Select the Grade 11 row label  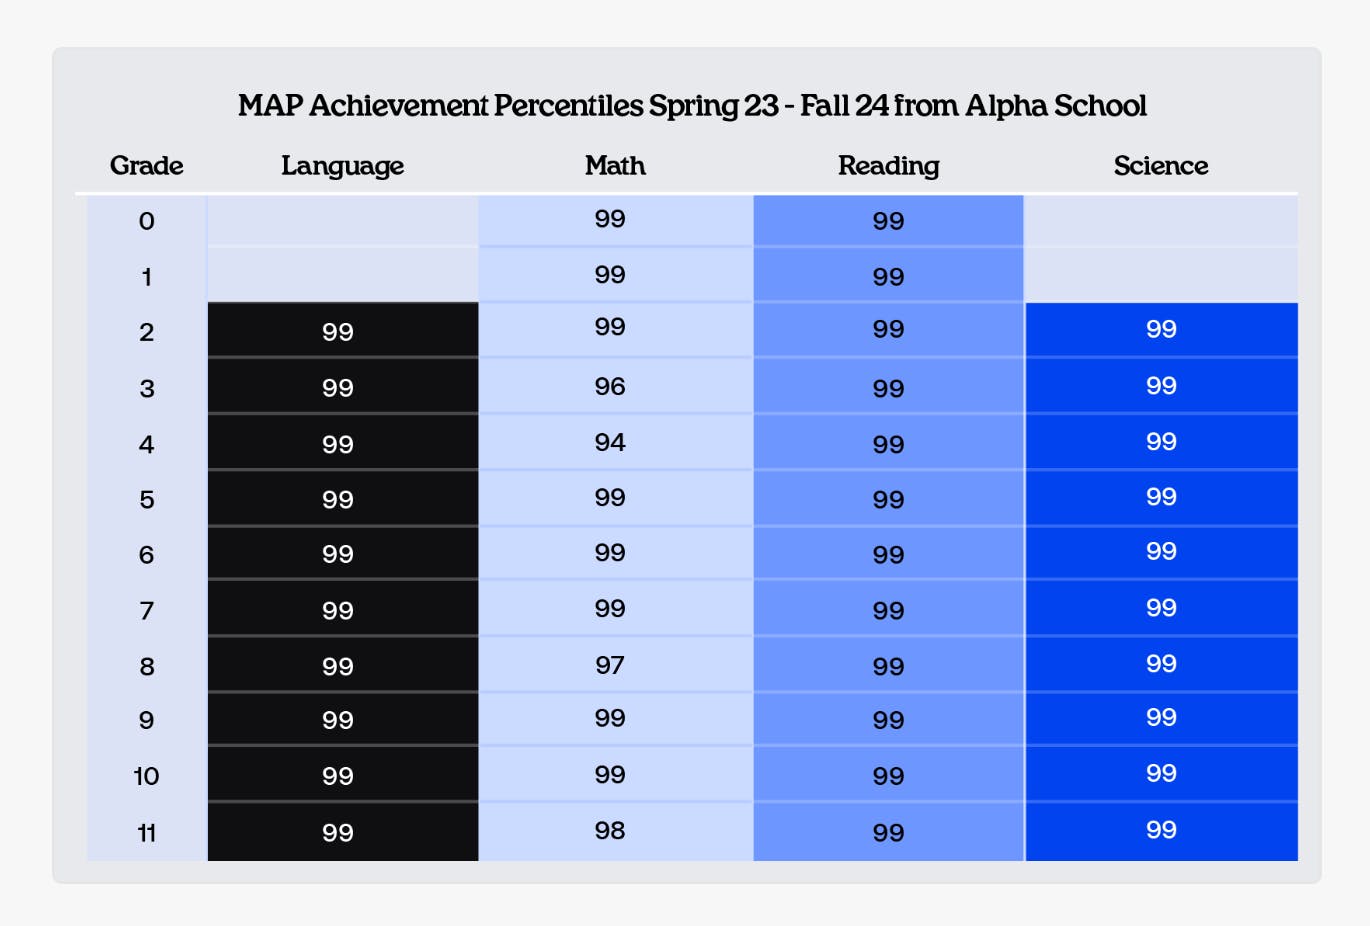tap(146, 832)
